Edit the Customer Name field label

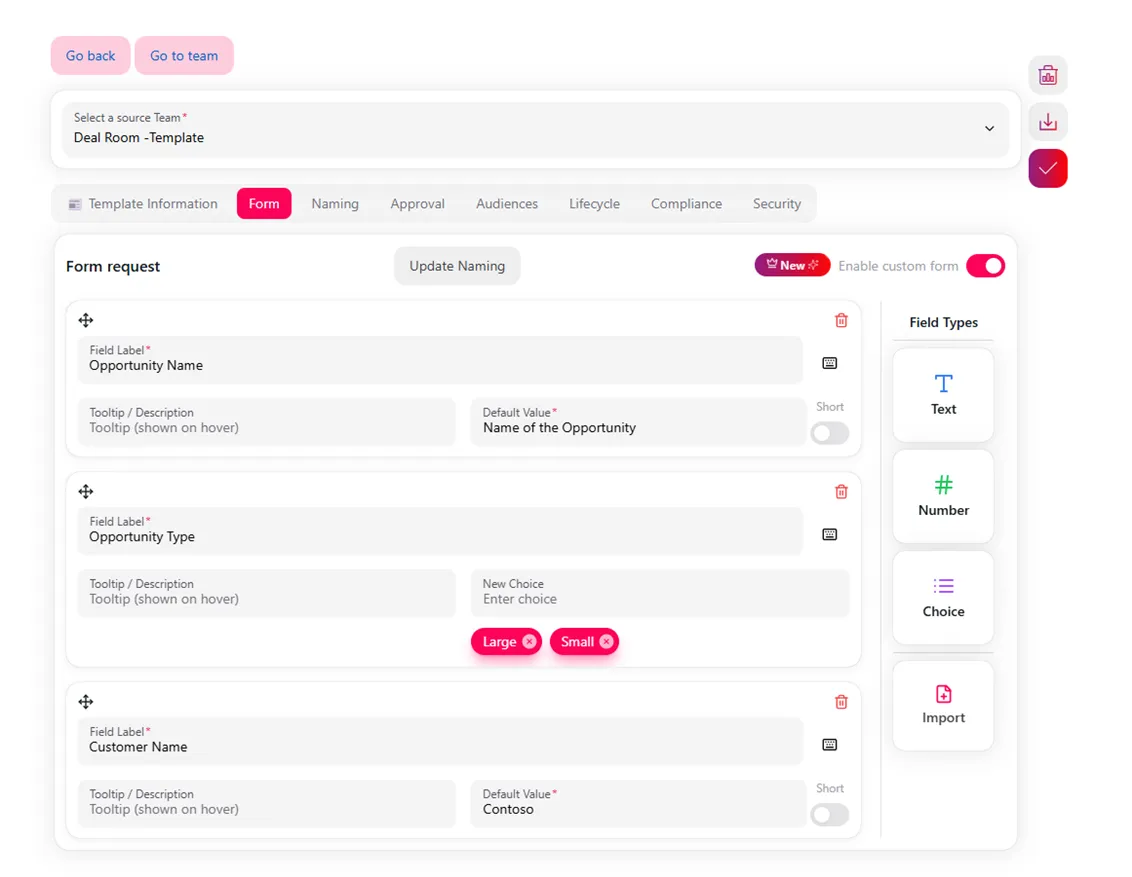coord(440,741)
